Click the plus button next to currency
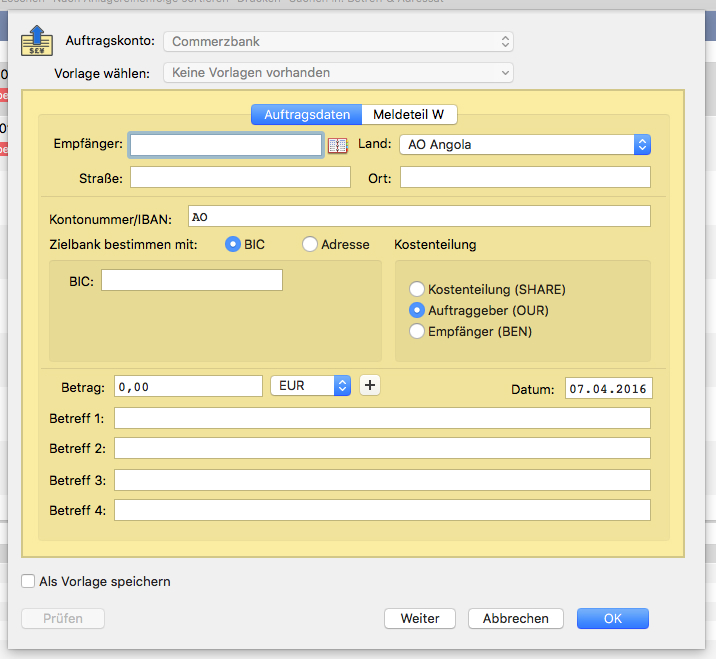Image resolution: width=716 pixels, height=659 pixels. (369, 385)
